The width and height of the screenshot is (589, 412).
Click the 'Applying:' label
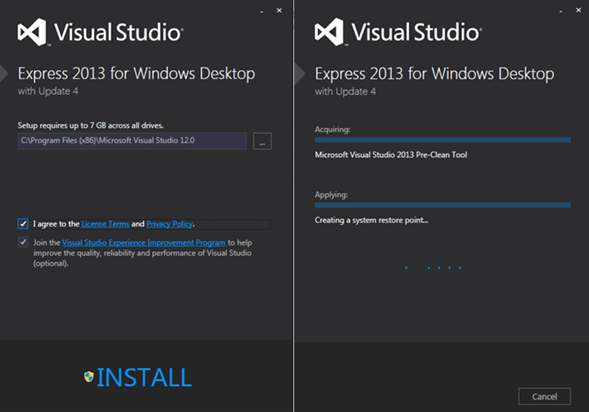(x=331, y=195)
